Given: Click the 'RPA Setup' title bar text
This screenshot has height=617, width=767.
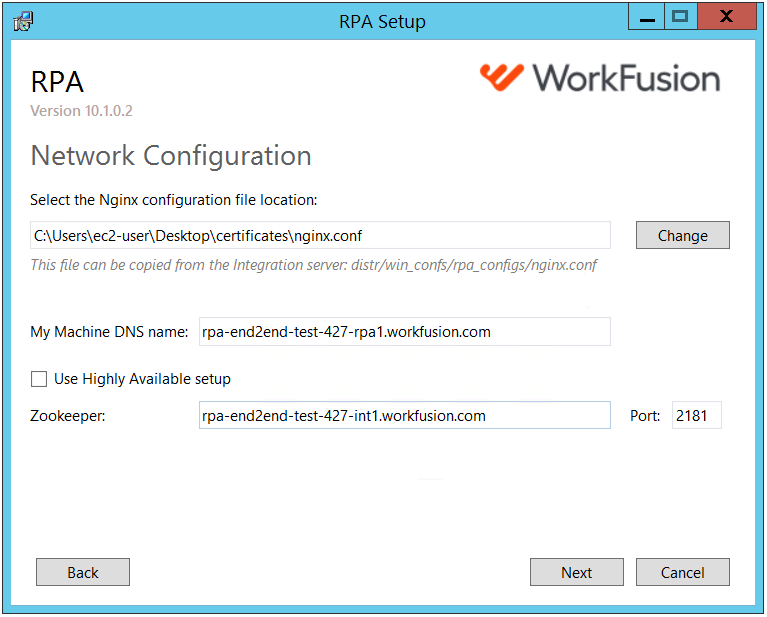Looking at the screenshot, I should pos(383,22).
